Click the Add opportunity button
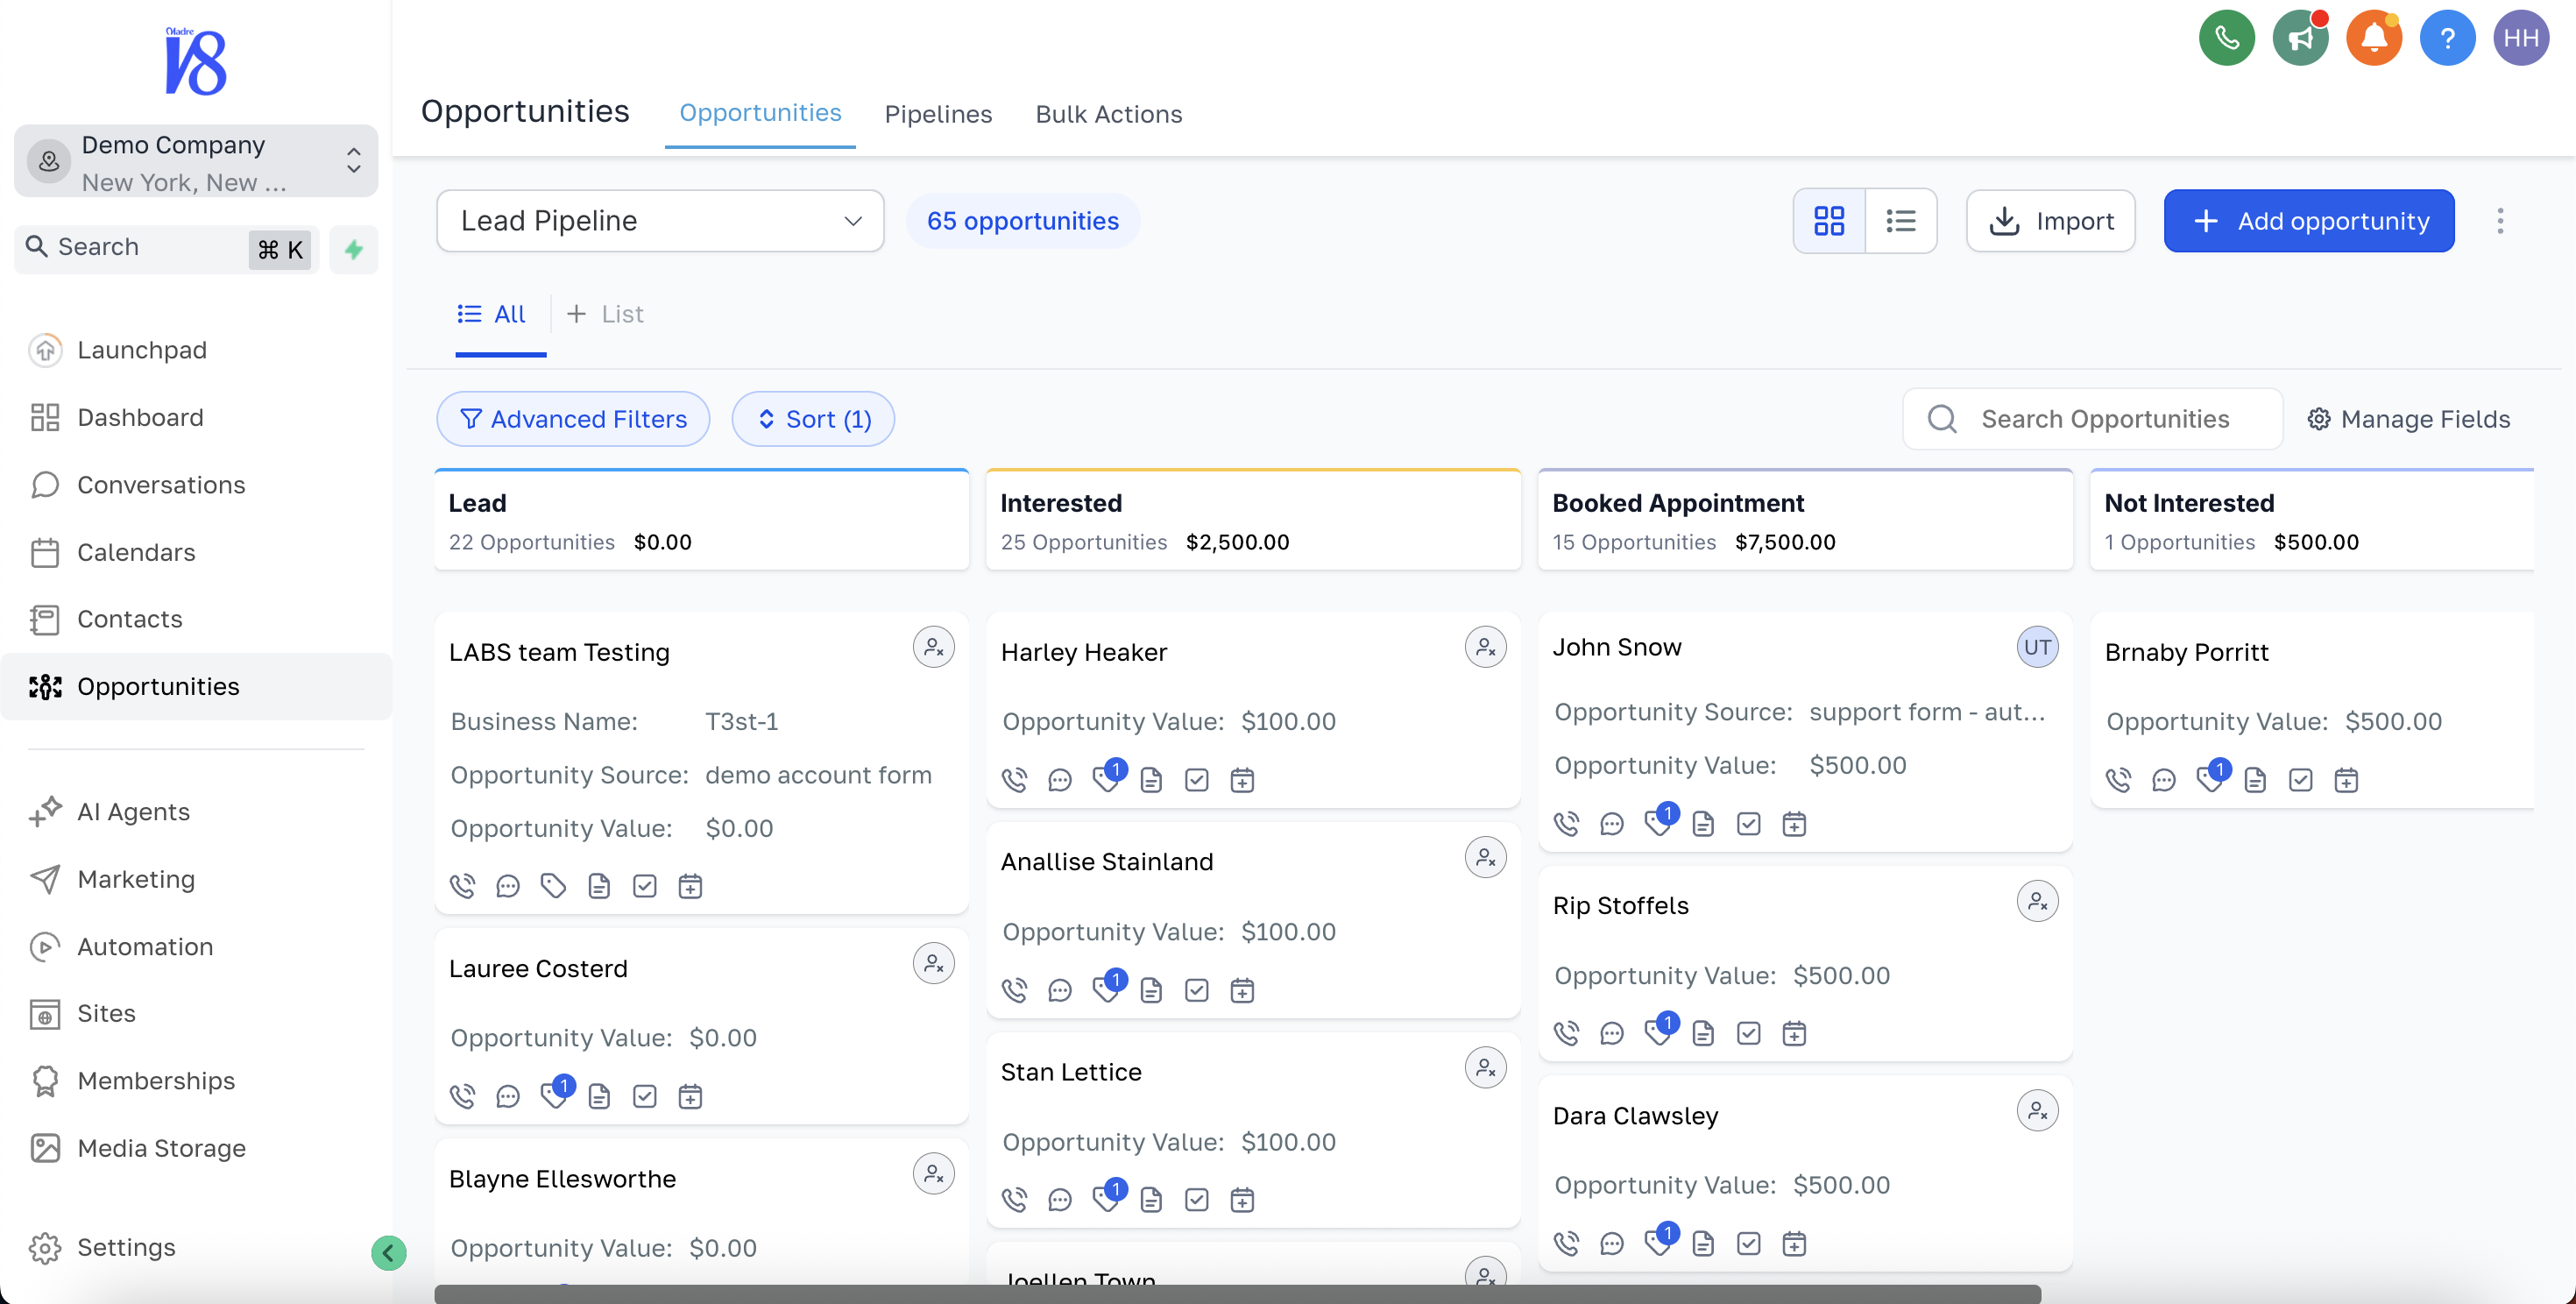 coord(2308,220)
